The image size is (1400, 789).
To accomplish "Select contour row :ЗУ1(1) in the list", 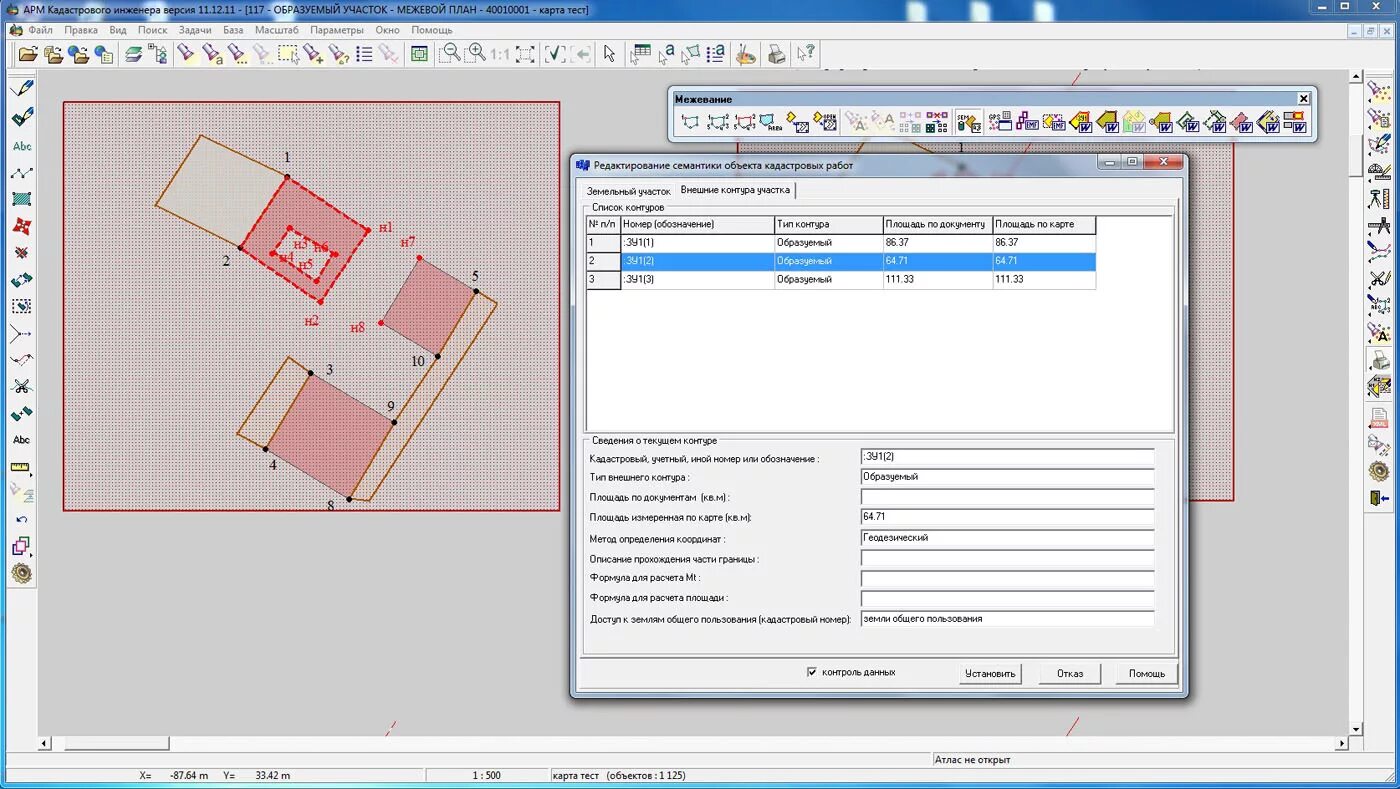I will pyautogui.click(x=841, y=243).
